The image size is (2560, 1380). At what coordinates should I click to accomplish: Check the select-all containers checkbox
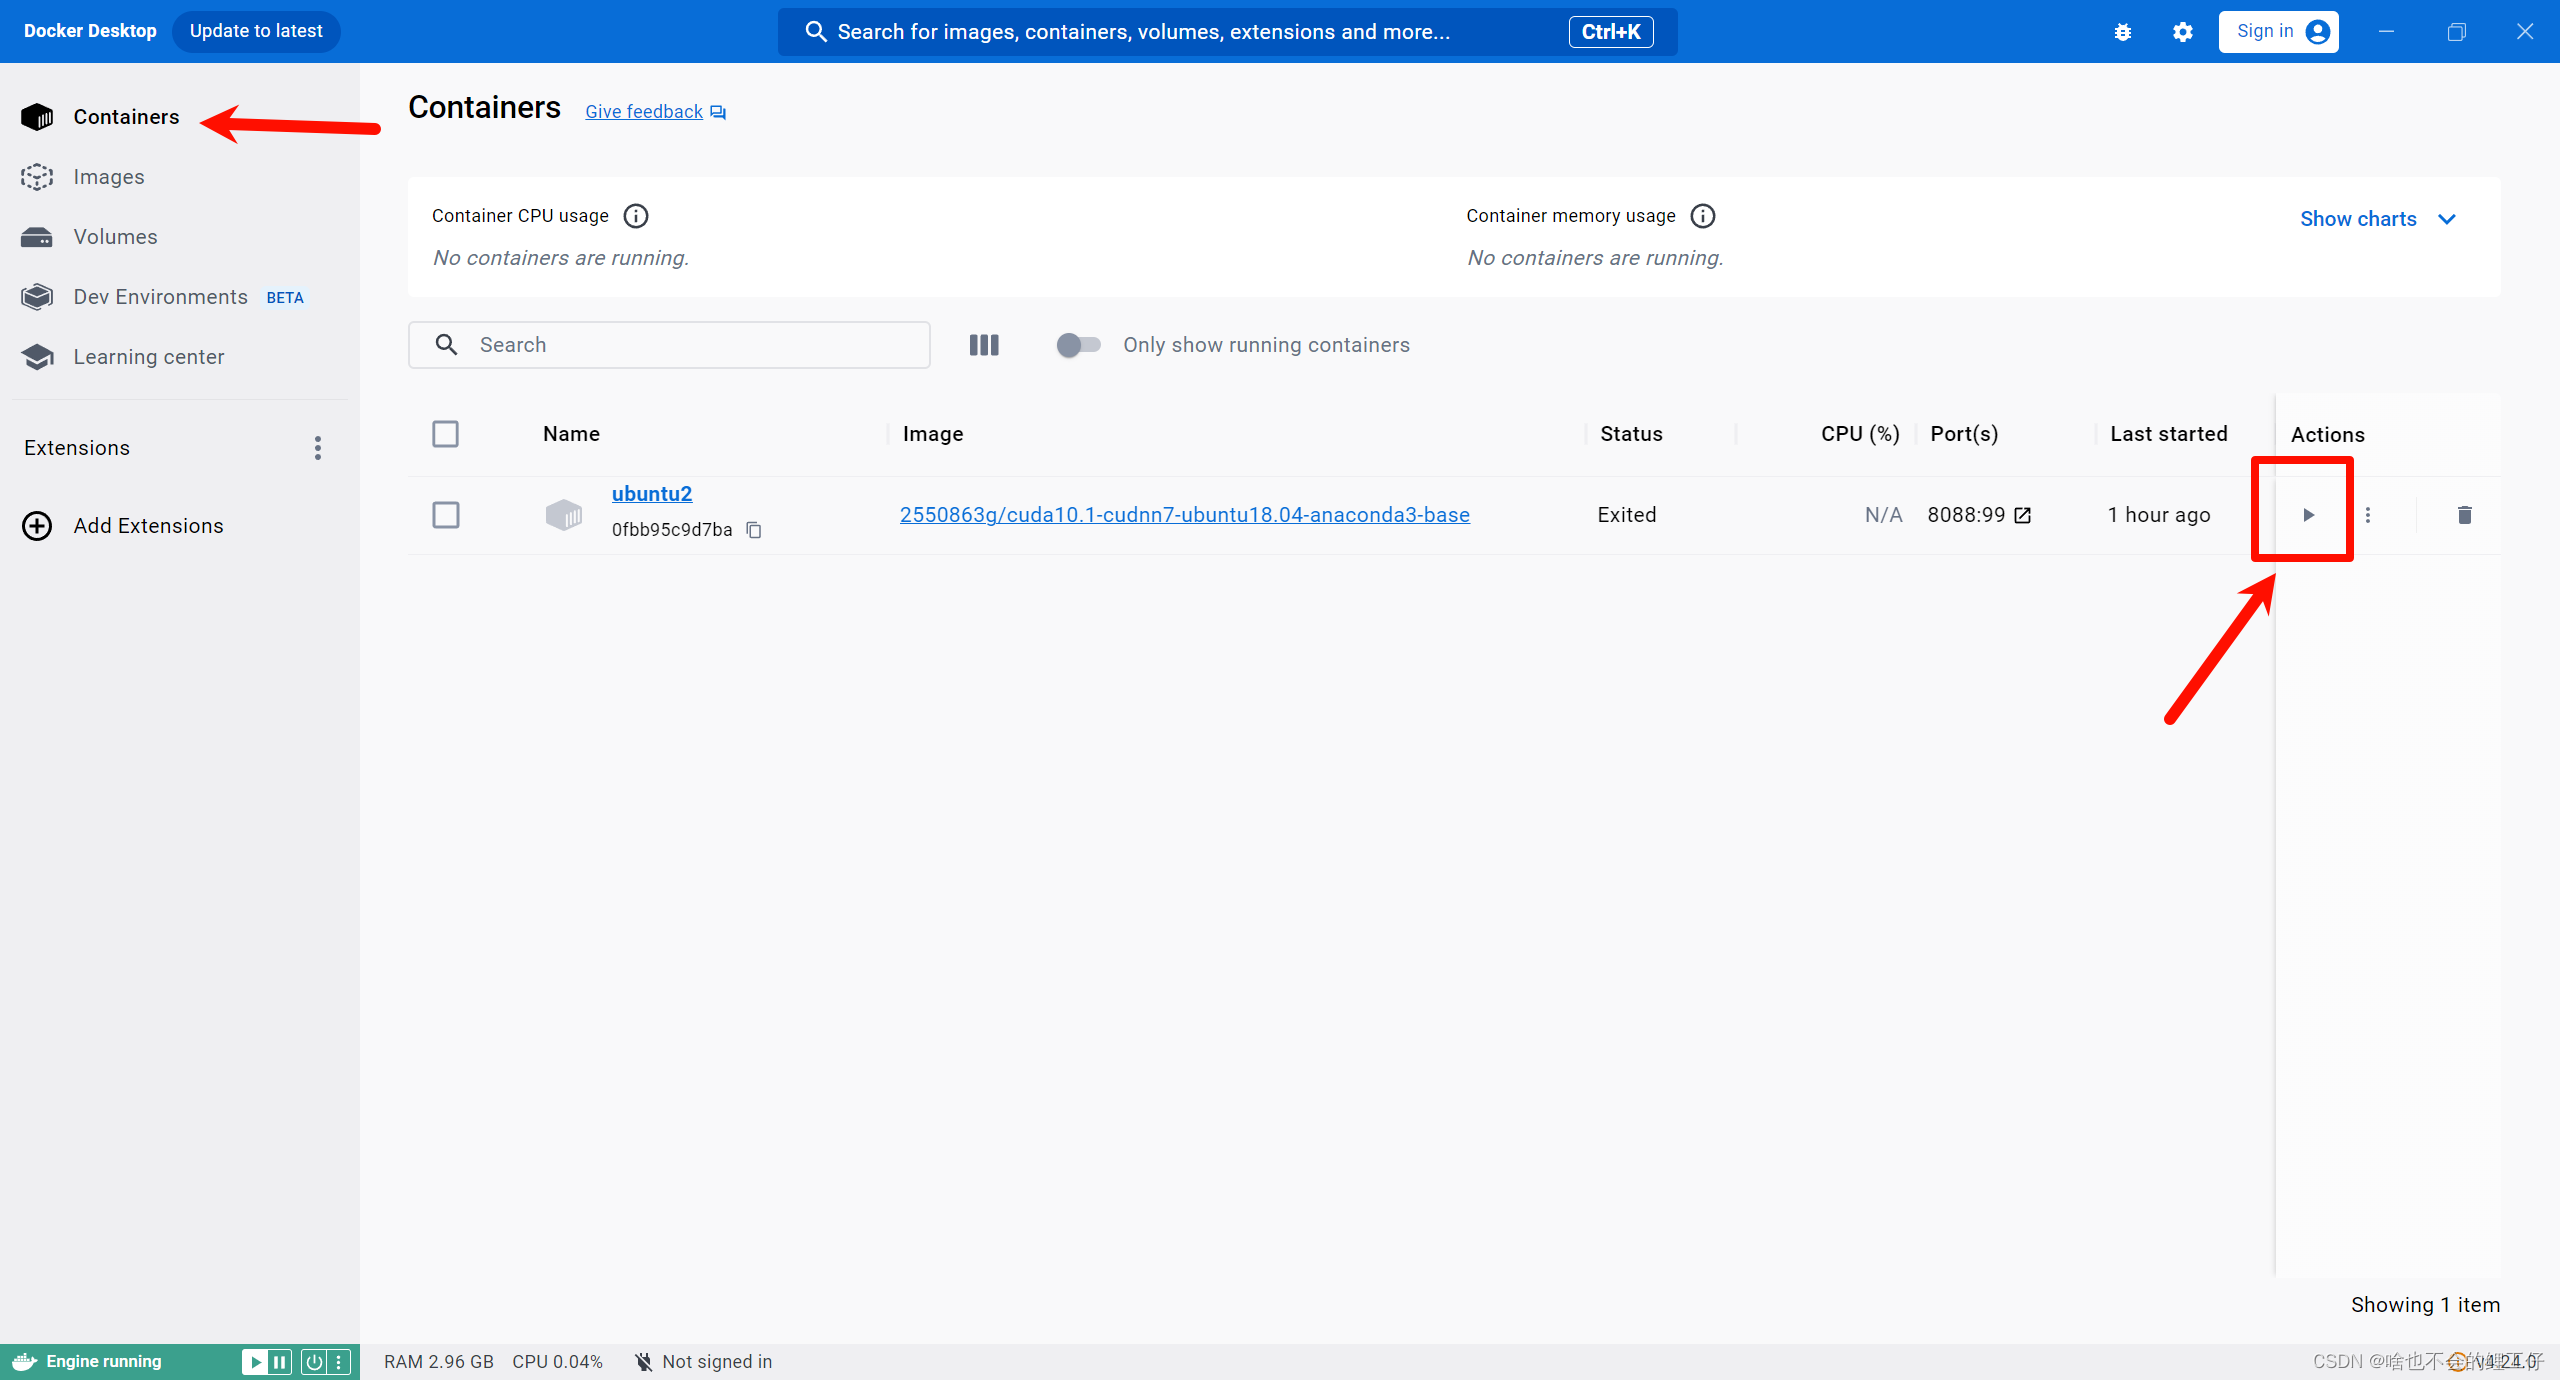pyautogui.click(x=446, y=434)
